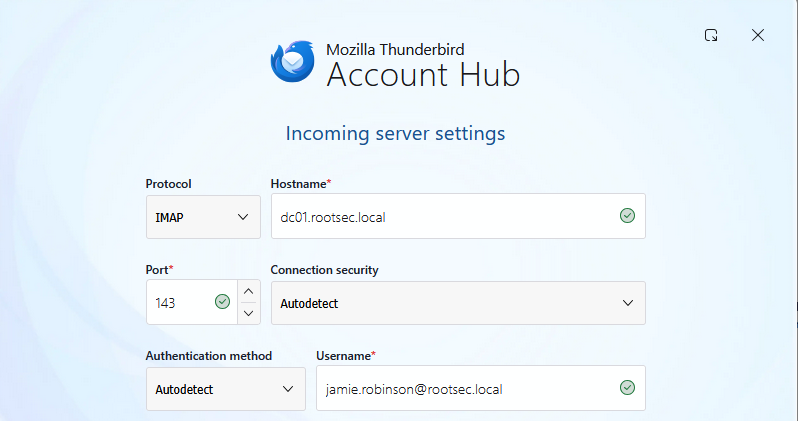Click the restore window icon
The width and height of the screenshot is (798, 421).
(711, 35)
